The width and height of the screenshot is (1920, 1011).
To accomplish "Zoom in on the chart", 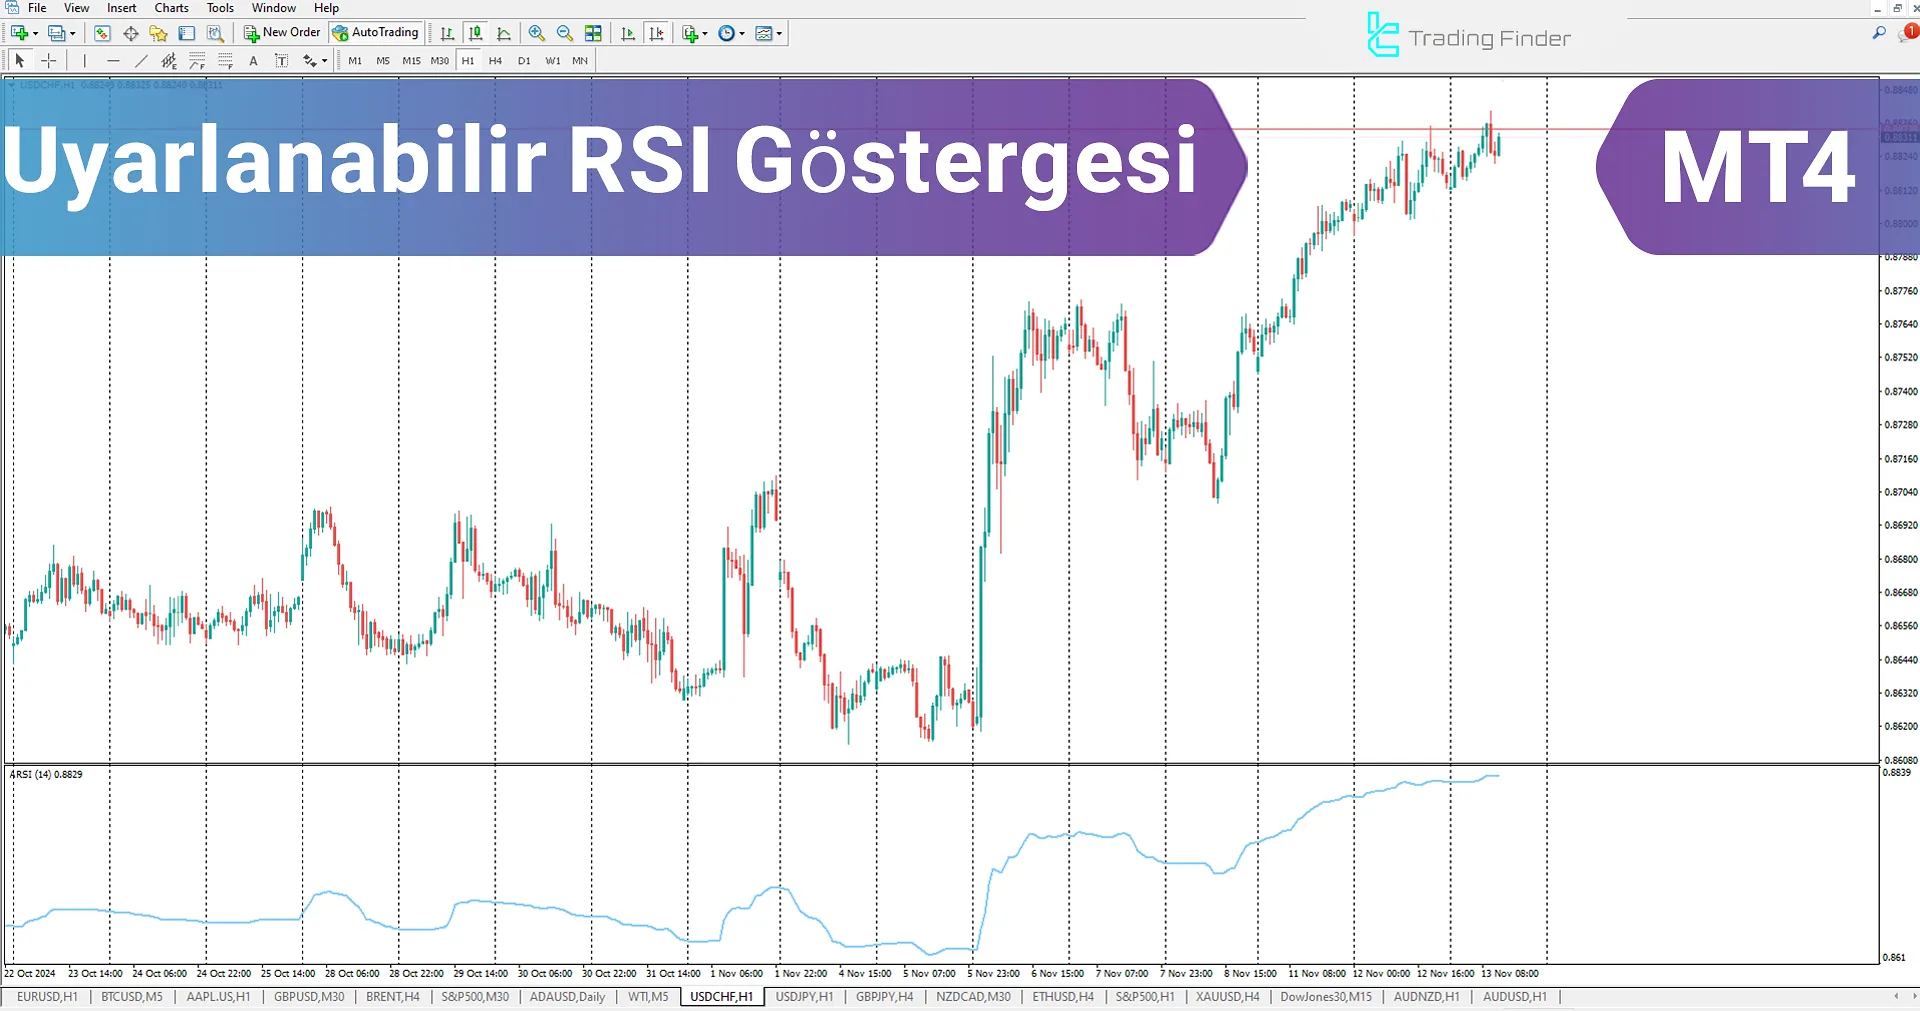I will tap(537, 33).
